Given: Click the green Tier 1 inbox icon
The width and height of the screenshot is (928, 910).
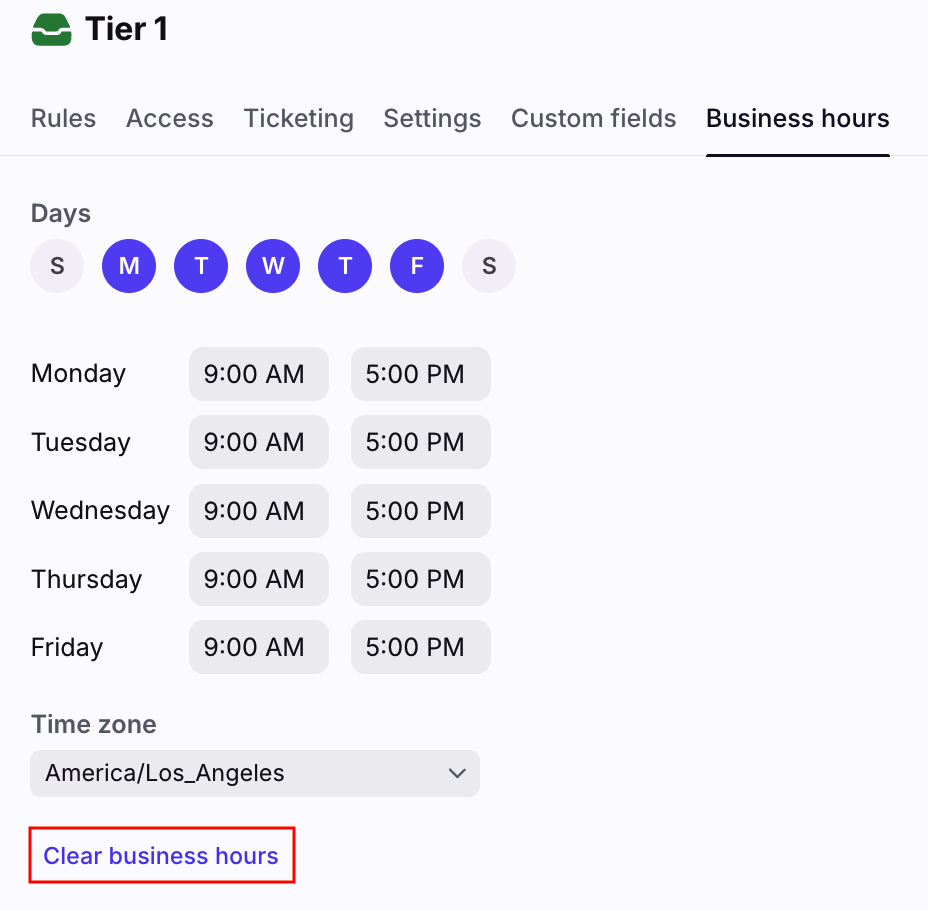Looking at the screenshot, I should (x=51, y=30).
